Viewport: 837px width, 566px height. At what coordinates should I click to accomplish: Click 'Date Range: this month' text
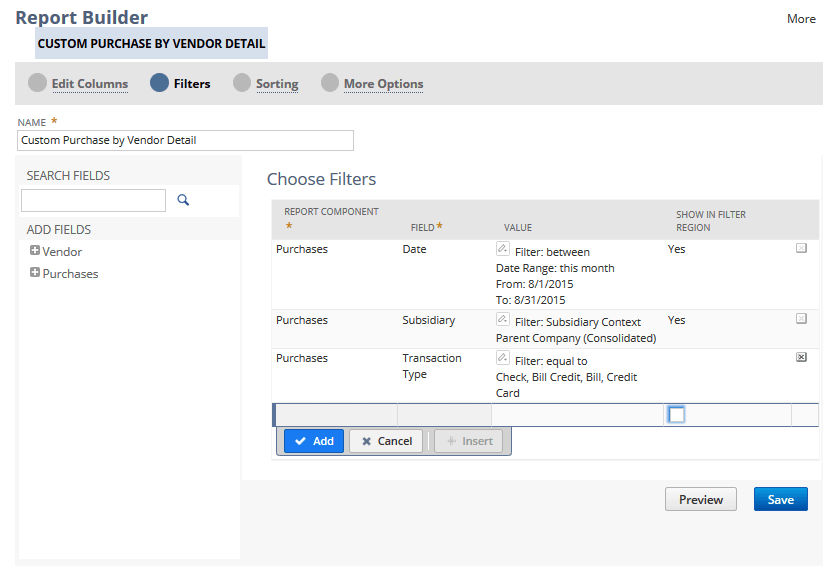coord(555,268)
